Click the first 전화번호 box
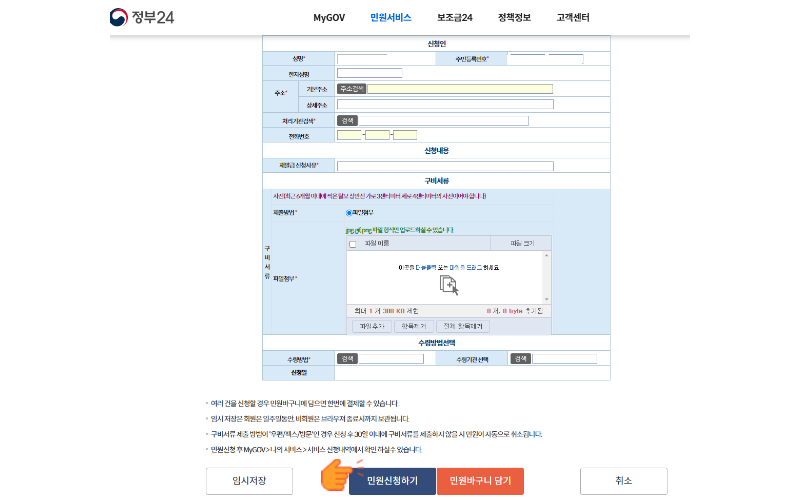 pyautogui.click(x=349, y=135)
